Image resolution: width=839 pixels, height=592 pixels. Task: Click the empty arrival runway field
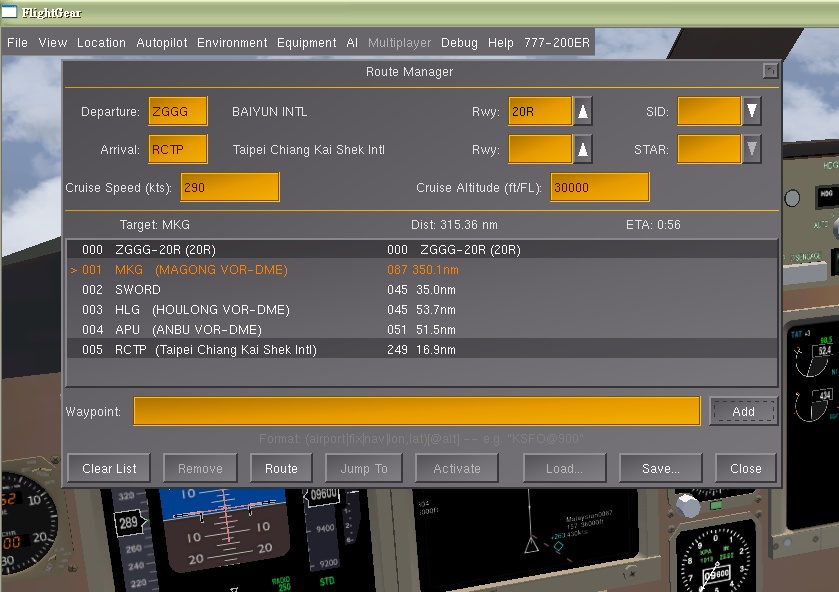[x=540, y=149]
